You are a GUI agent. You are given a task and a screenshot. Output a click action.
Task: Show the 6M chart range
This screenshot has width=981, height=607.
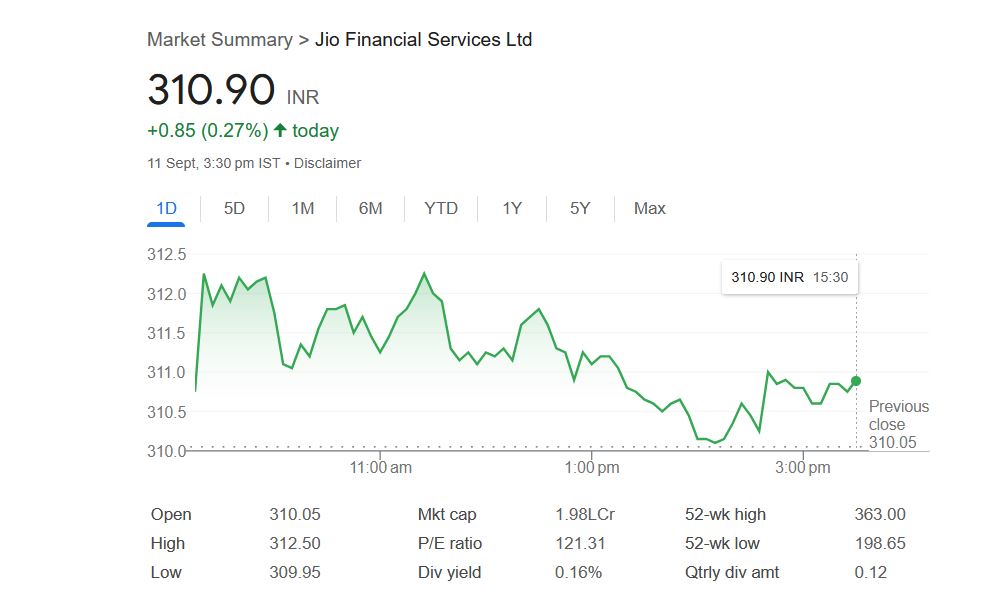pyautogui.click(x=370, y=208)
